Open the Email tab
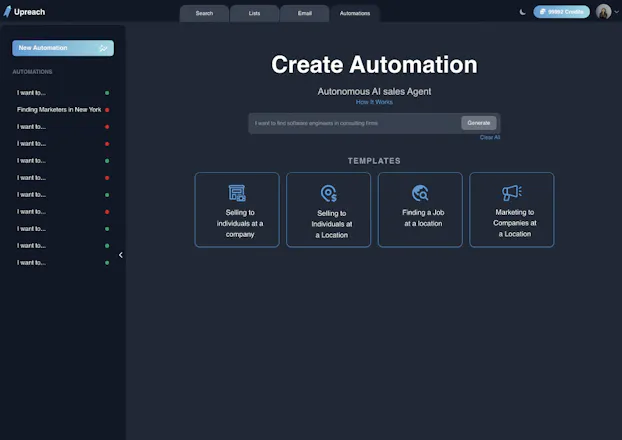 [x=305, y=13]
